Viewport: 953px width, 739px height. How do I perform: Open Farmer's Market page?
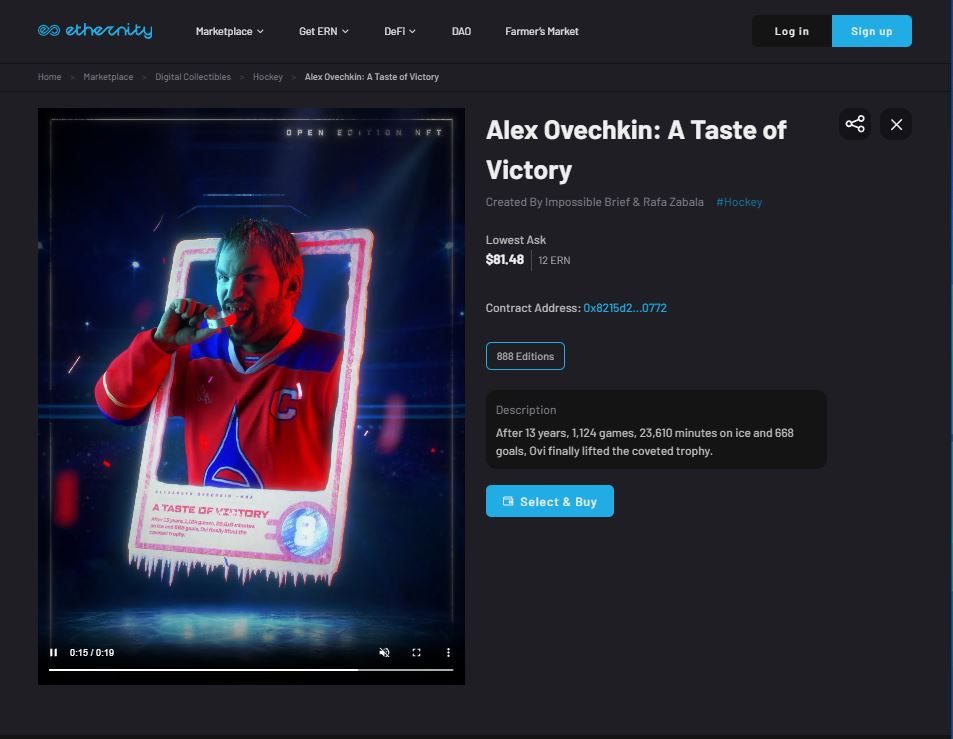coord(542,31)
